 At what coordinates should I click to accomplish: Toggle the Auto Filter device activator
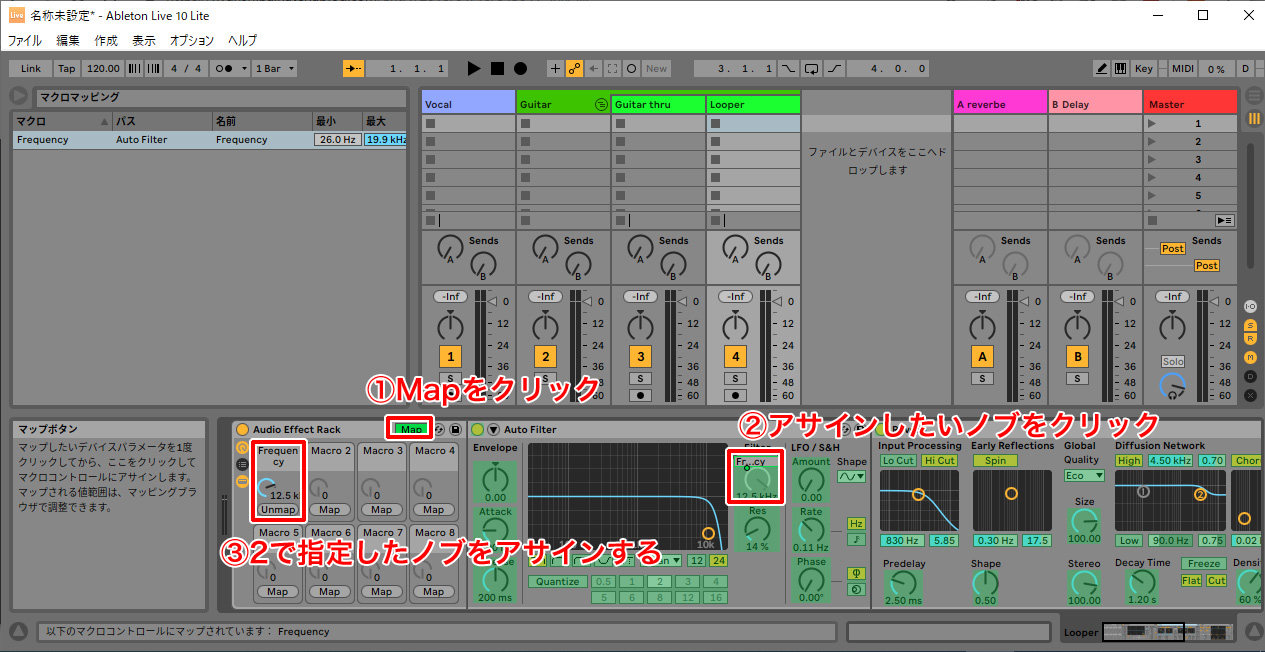coord(477,429)
